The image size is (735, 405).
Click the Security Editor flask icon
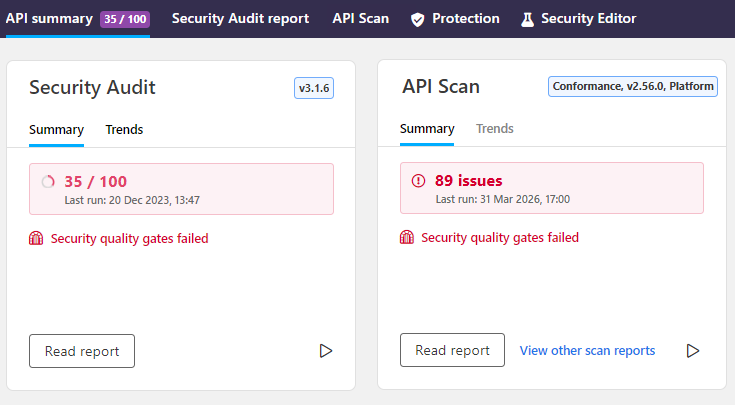click(x=527, y=19)
